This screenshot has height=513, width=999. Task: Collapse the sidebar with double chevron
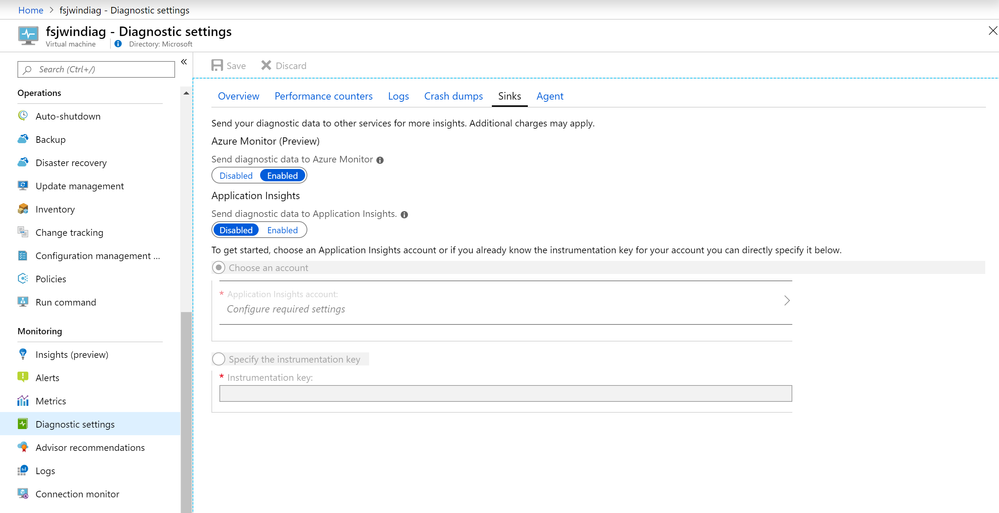tap(183, 62)
